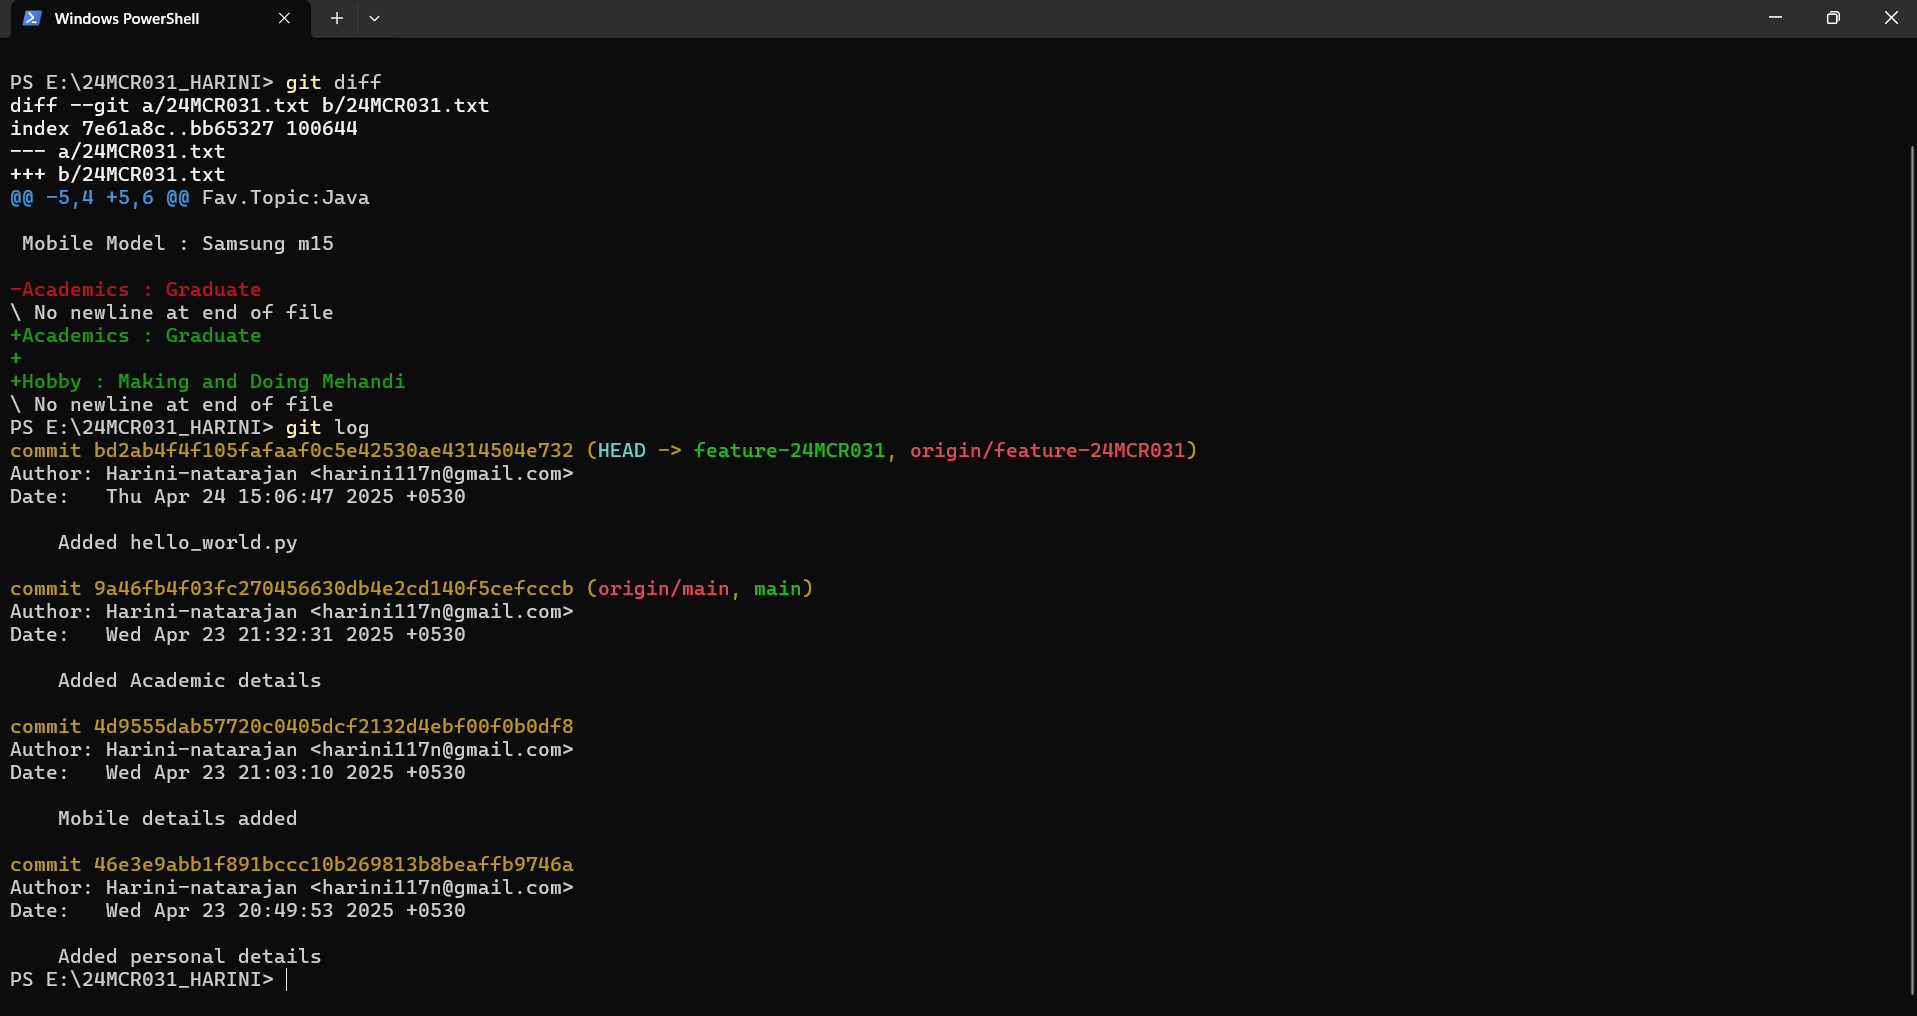Click the 'Added hello_world.py' commit message

coord(178,543)
